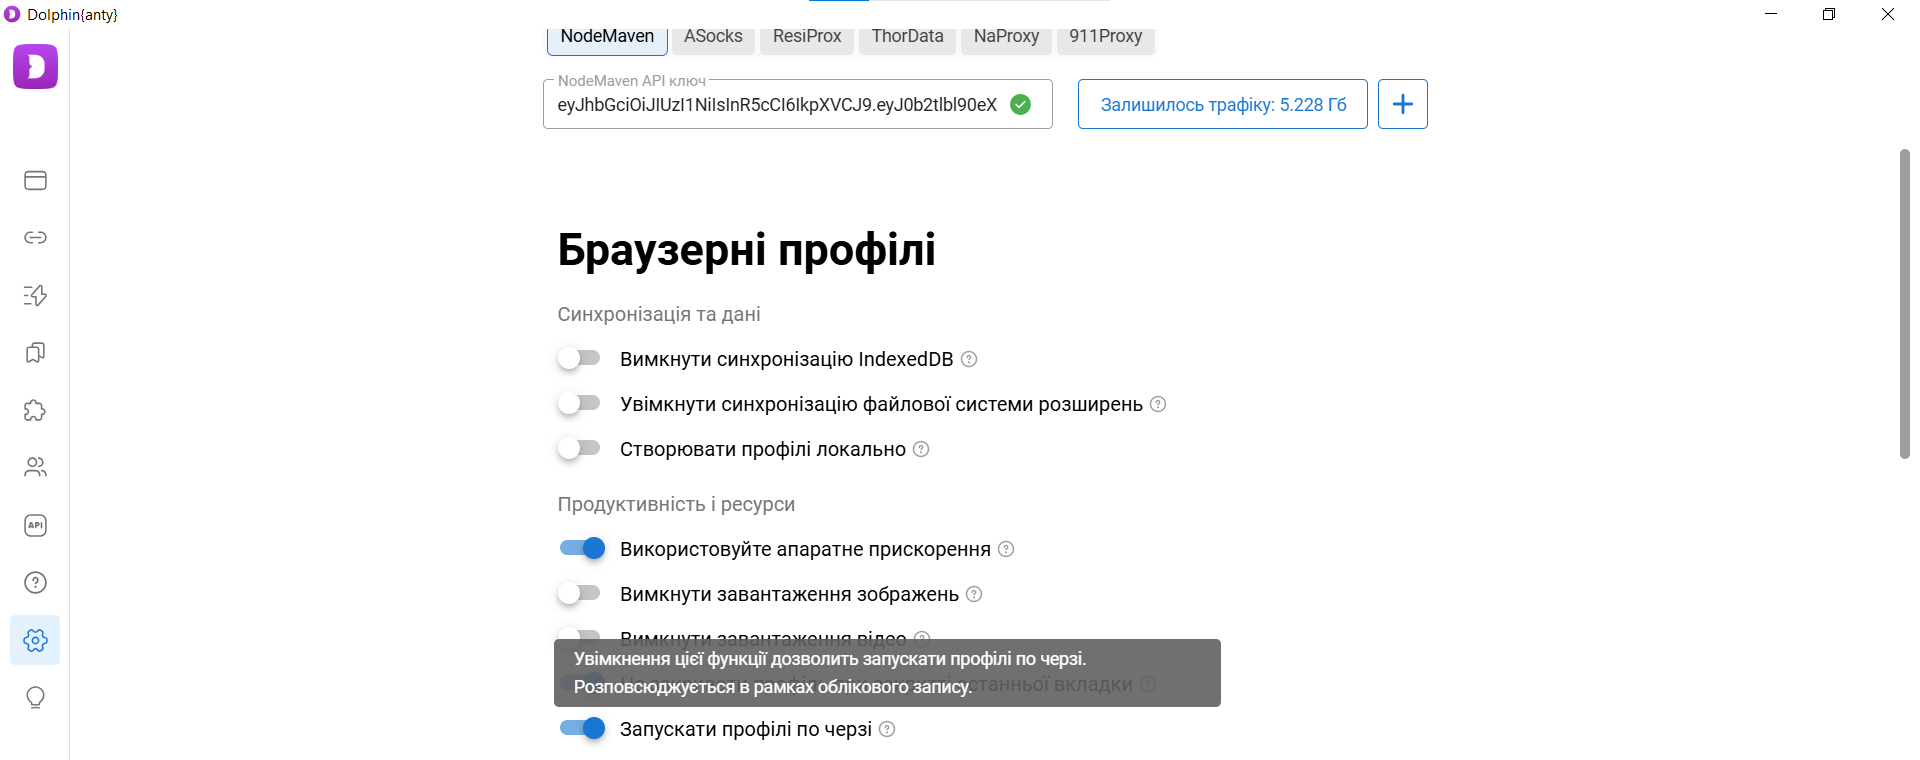The height and width of the screenshot is (760, 1920).
Task: Switch to the ASocks tab
Action: coord(713,37)
